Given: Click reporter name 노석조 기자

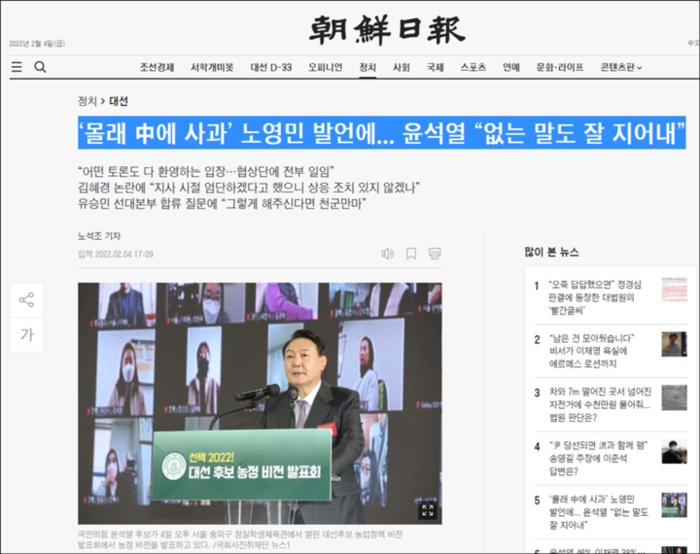Looking at the screenshot, I should click(x=100, y=236).
